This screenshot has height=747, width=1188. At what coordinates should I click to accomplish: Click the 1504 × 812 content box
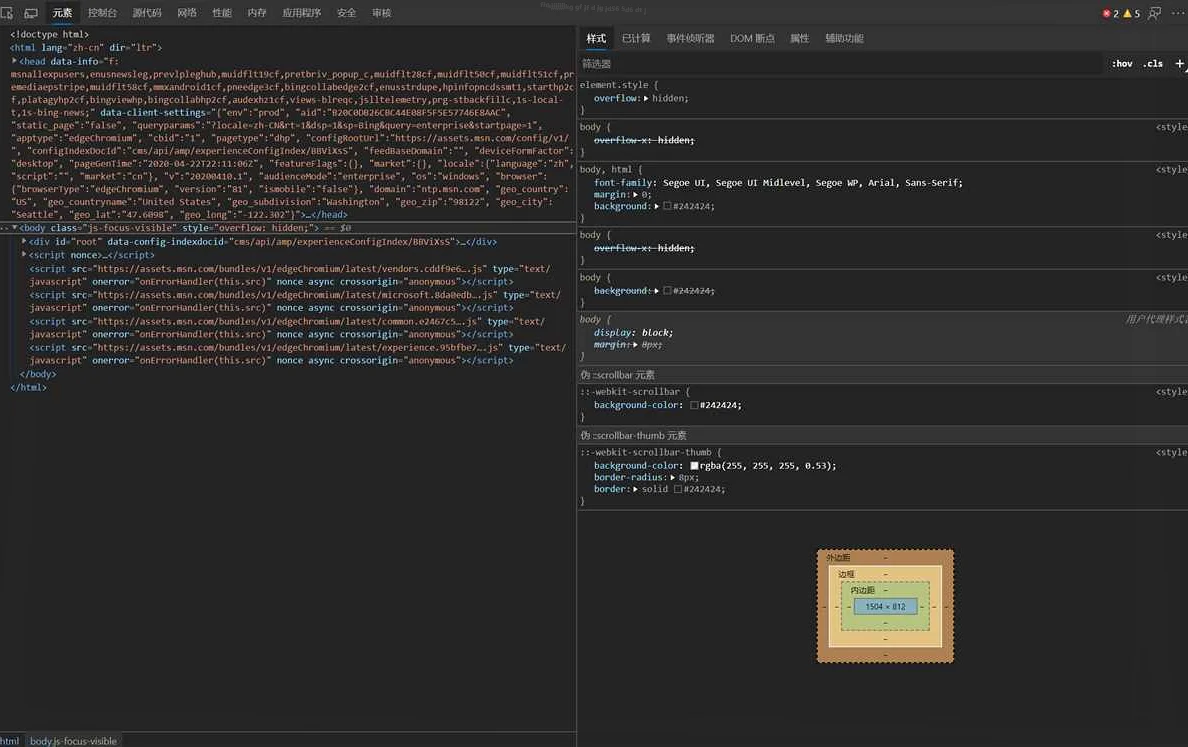[x=885, y=607]
